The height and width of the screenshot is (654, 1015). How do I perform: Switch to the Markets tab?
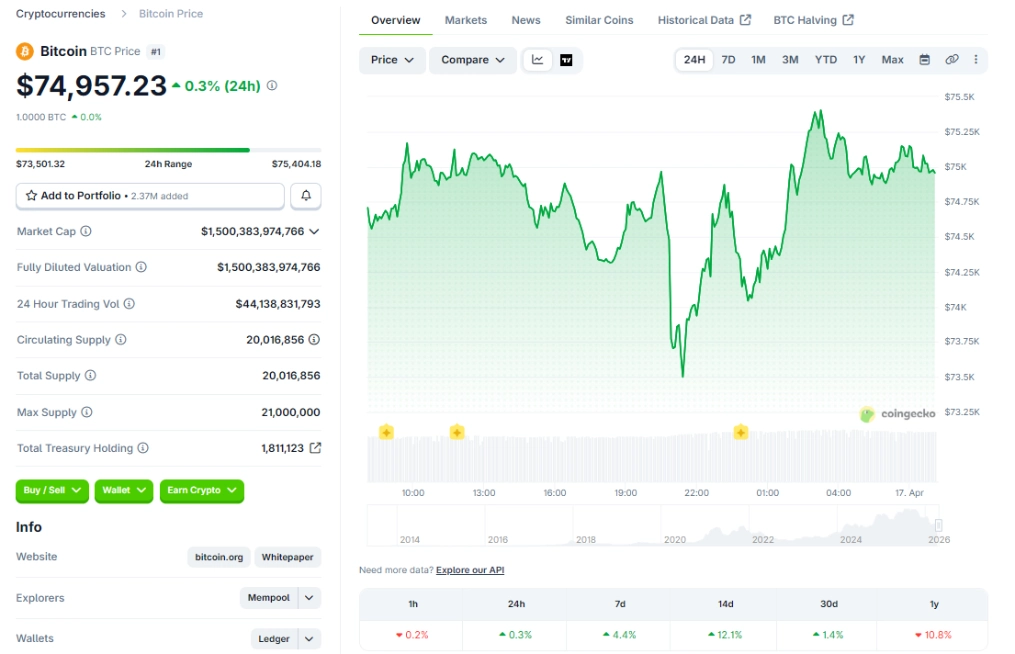coord(465,19)
